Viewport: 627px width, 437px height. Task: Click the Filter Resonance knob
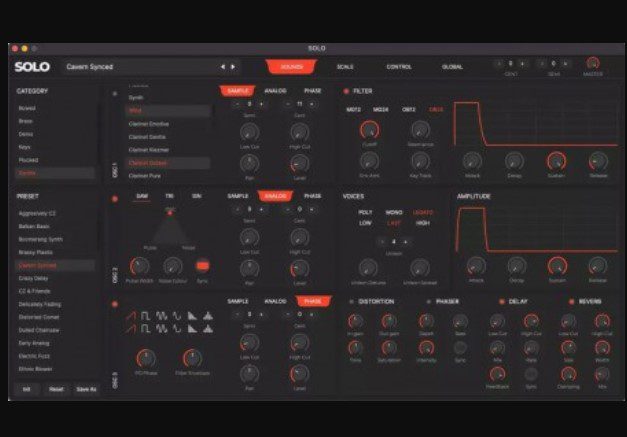(420, 130)
